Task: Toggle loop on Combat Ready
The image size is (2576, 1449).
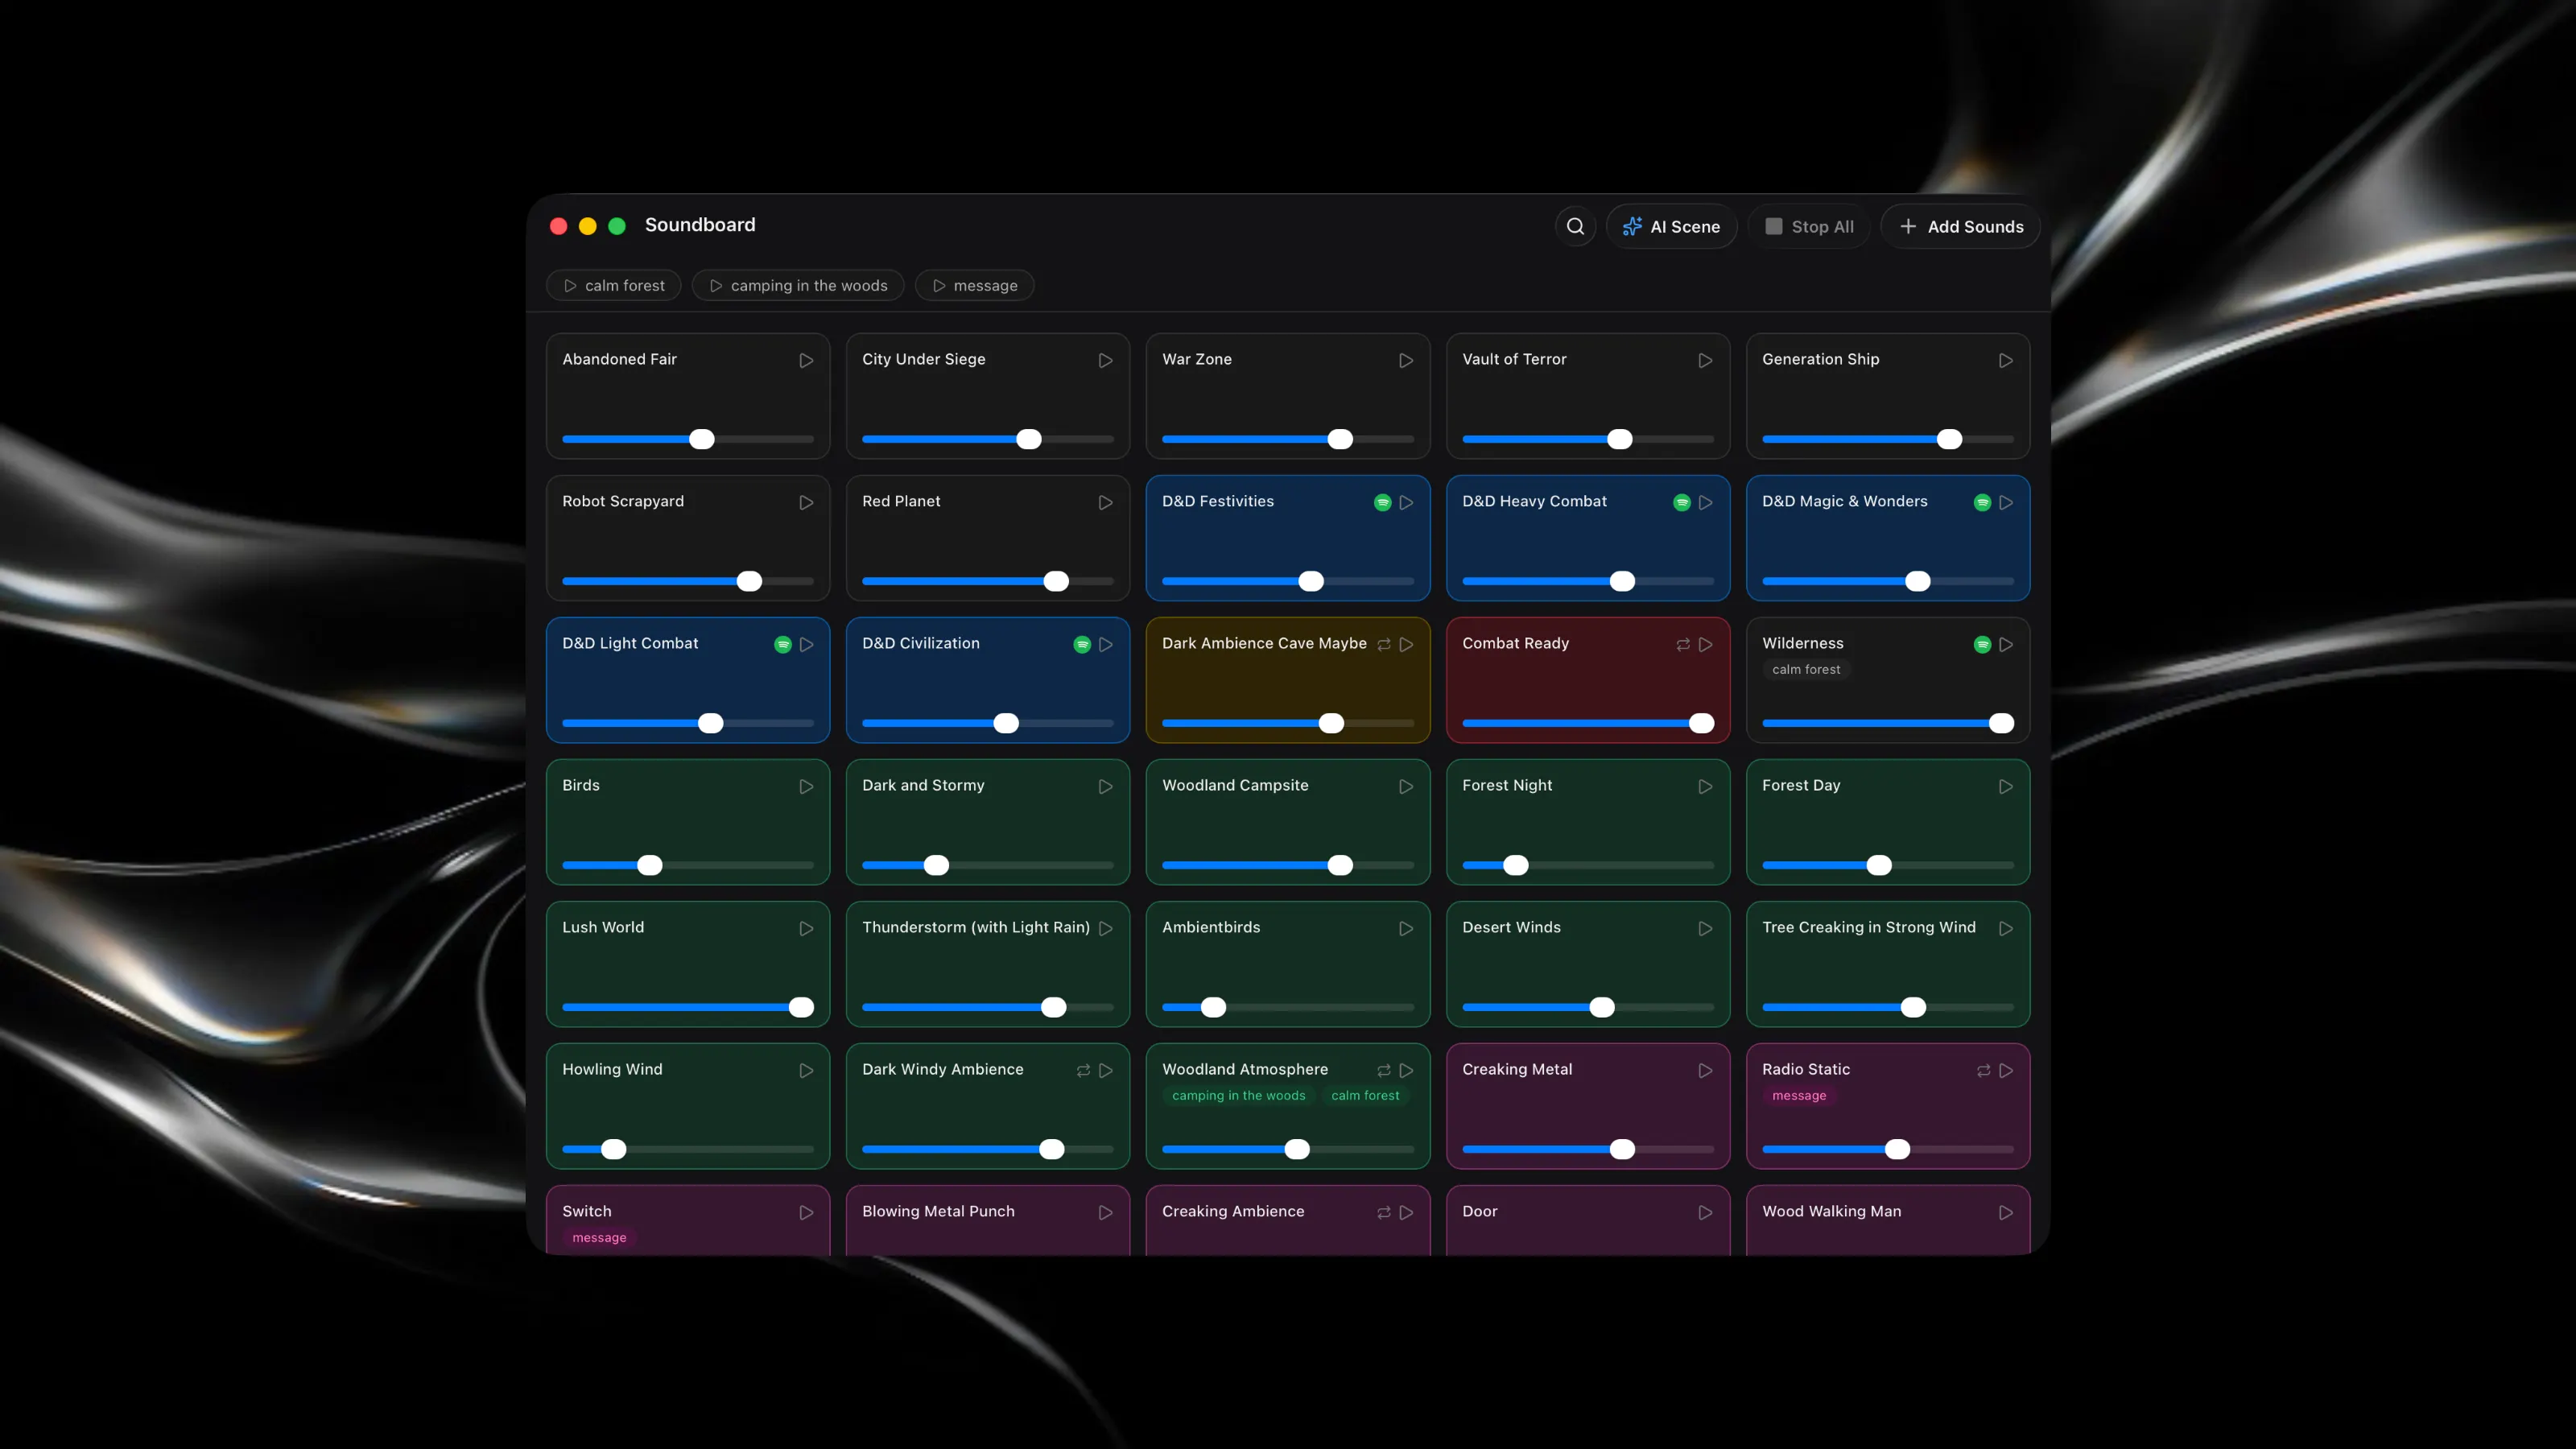Action: tap(1683, 644)
